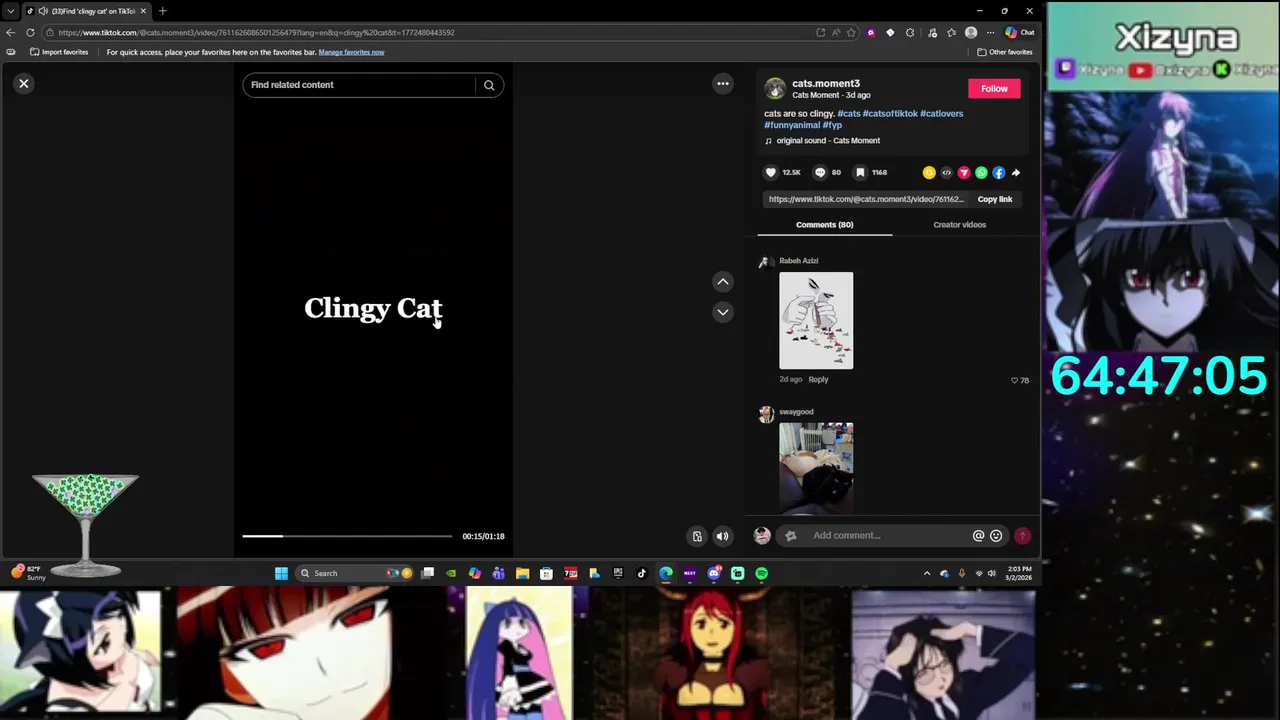Mute the video using speaker icon
The height and width of the screenshot is (720, 1280).
tap(723, 536)
